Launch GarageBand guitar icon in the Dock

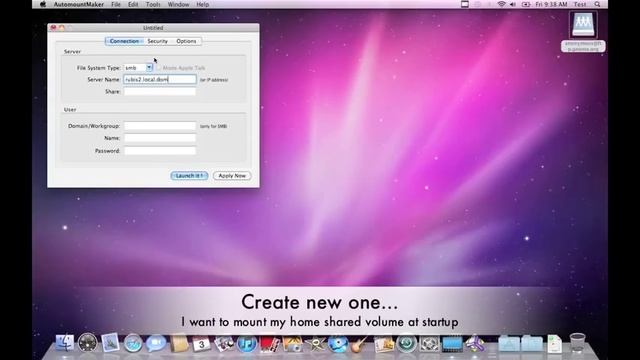point(360,344)
